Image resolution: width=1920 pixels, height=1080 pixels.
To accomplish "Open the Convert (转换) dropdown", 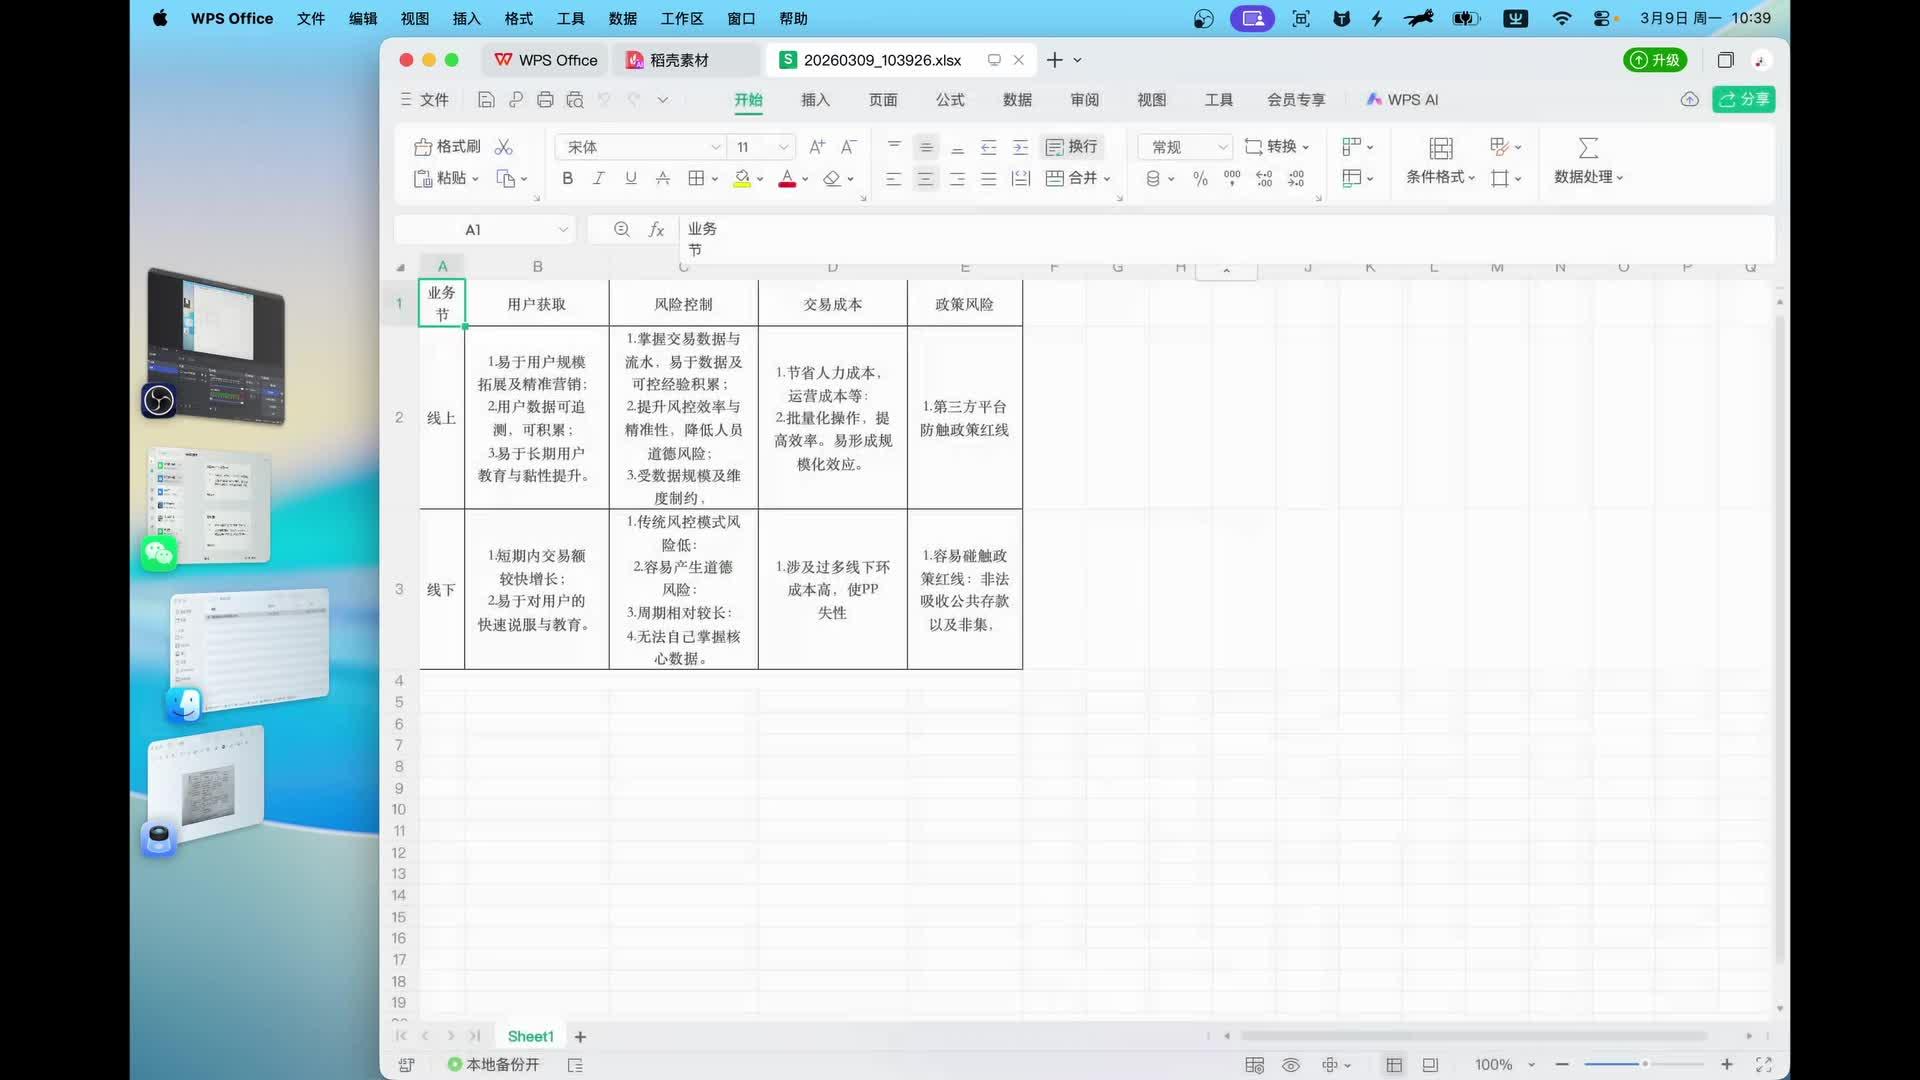I will point(1277,147).
